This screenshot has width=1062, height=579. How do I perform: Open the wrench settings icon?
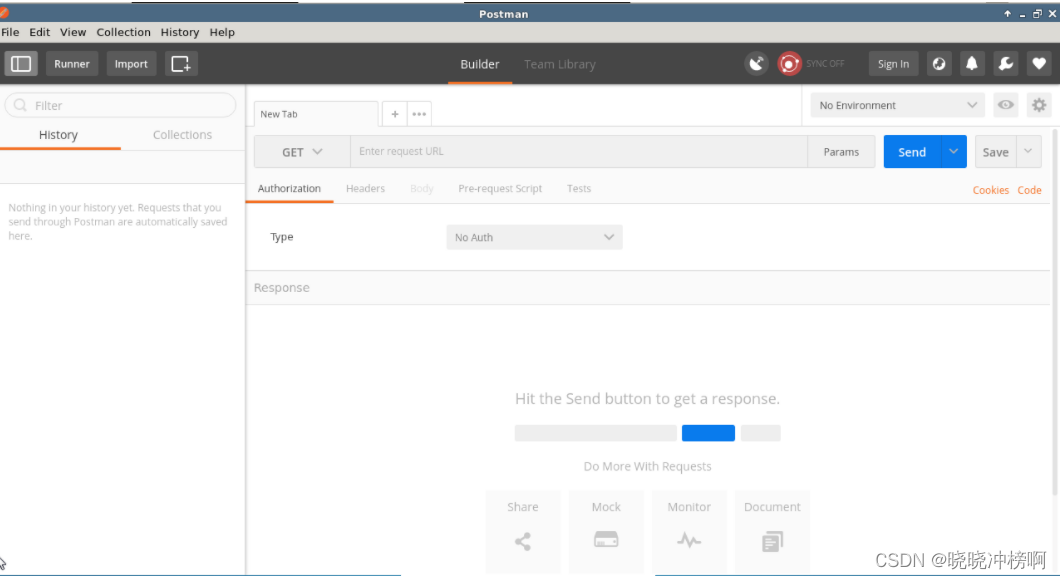click(1006, 64)
